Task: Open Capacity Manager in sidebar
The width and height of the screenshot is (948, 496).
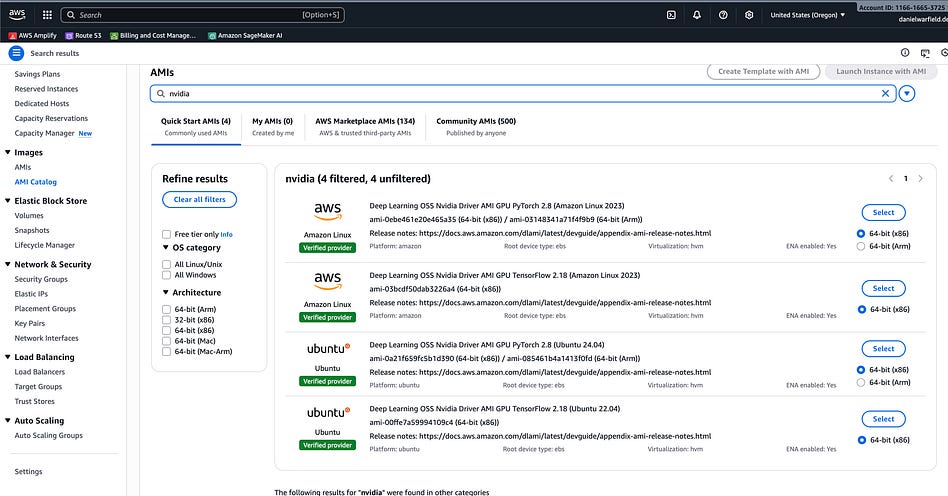Action: click(x=44, y=133)
